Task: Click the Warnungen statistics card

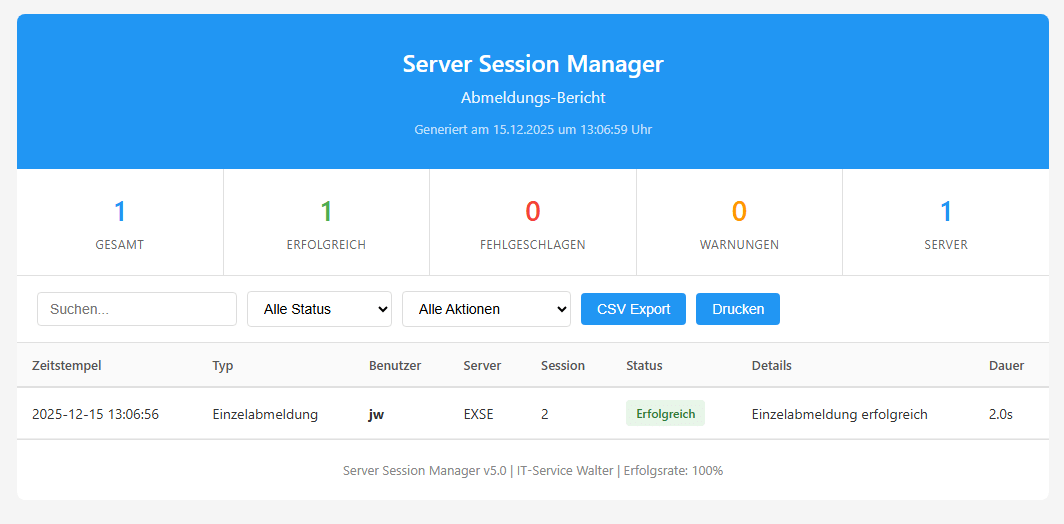Action: coord(739,223)
